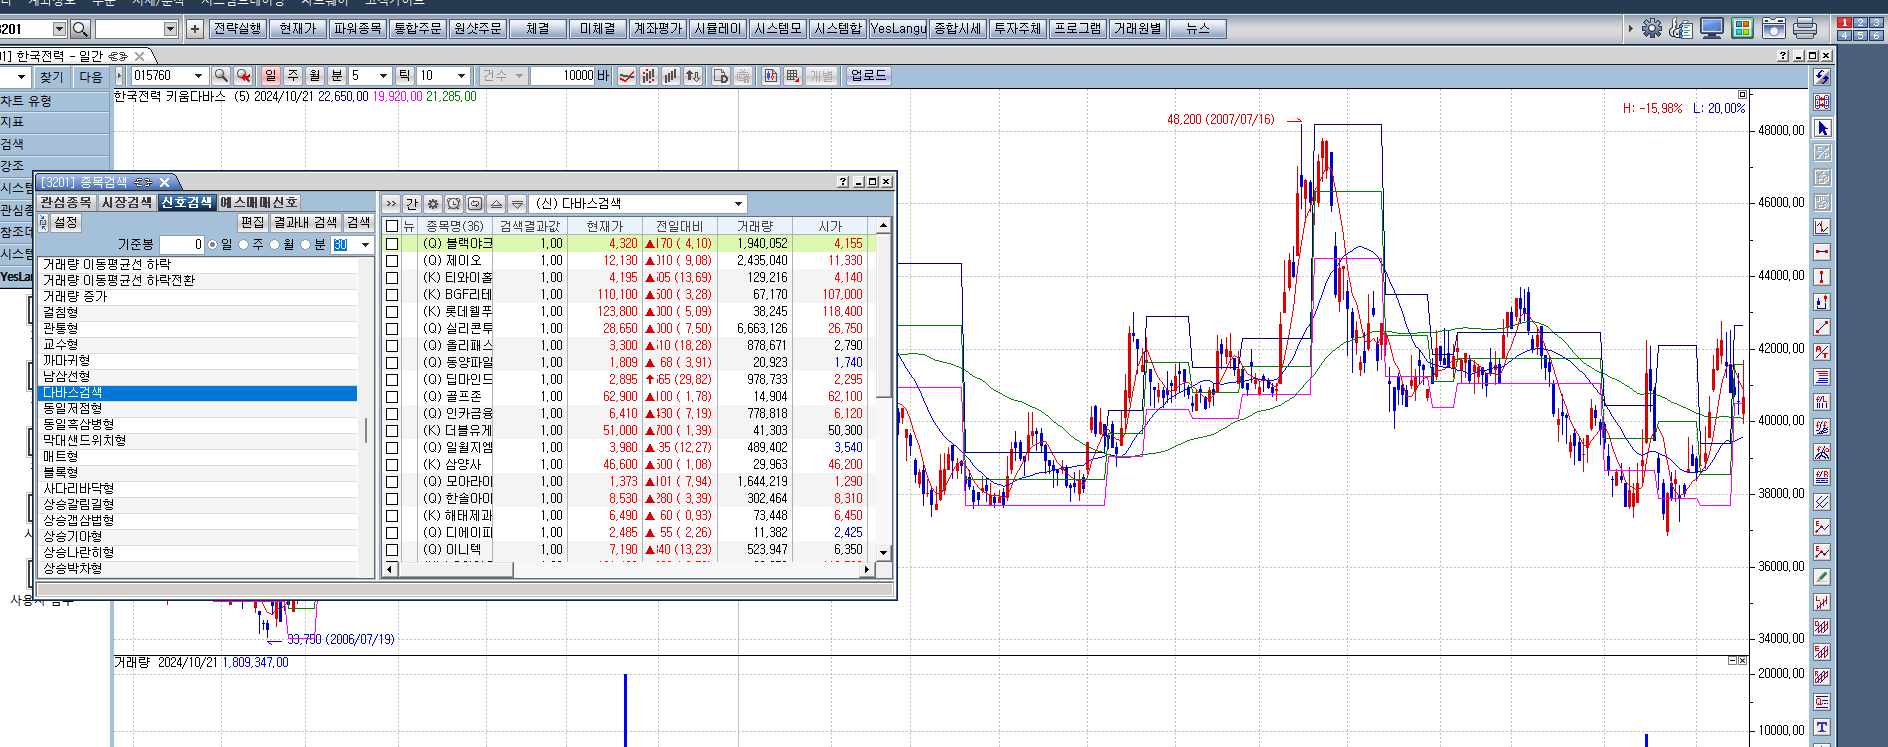Check the box for 블랙야크 row
Screen dimensions: 1888x747
click(x=392, y=244)
